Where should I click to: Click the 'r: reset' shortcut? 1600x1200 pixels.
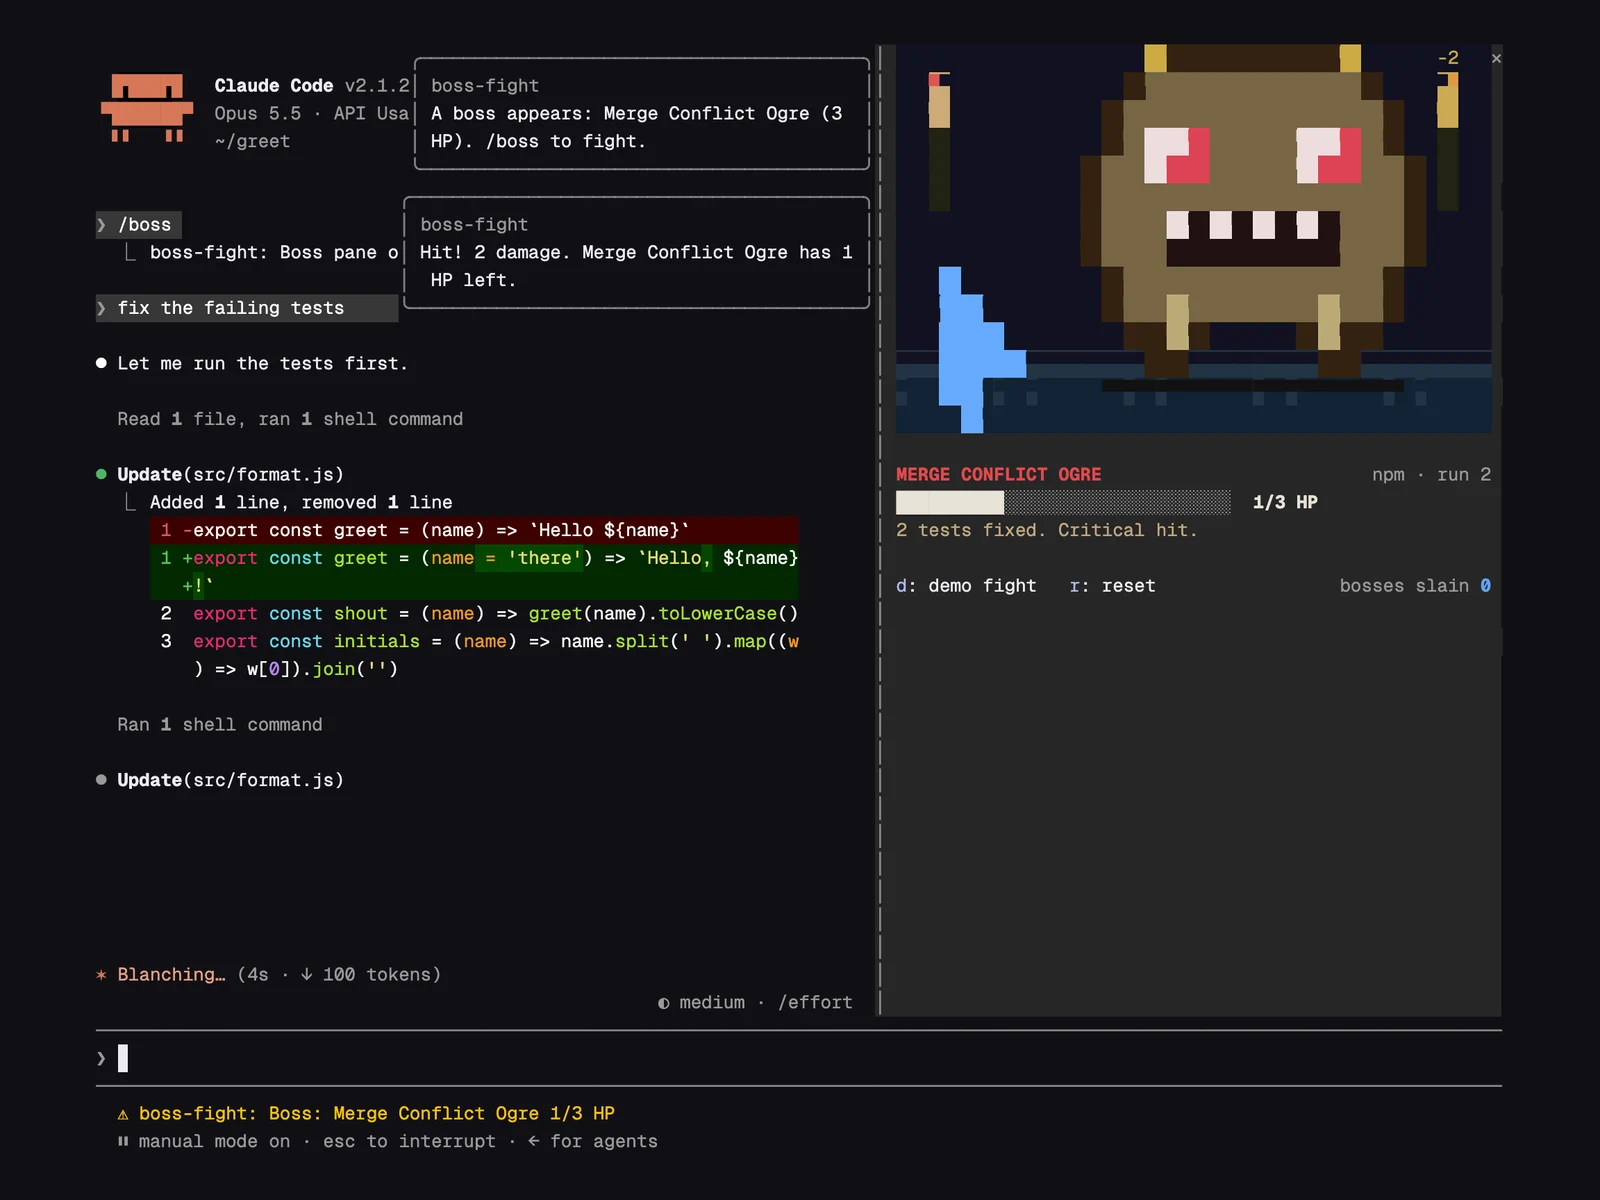click(x=1112, y=586)
